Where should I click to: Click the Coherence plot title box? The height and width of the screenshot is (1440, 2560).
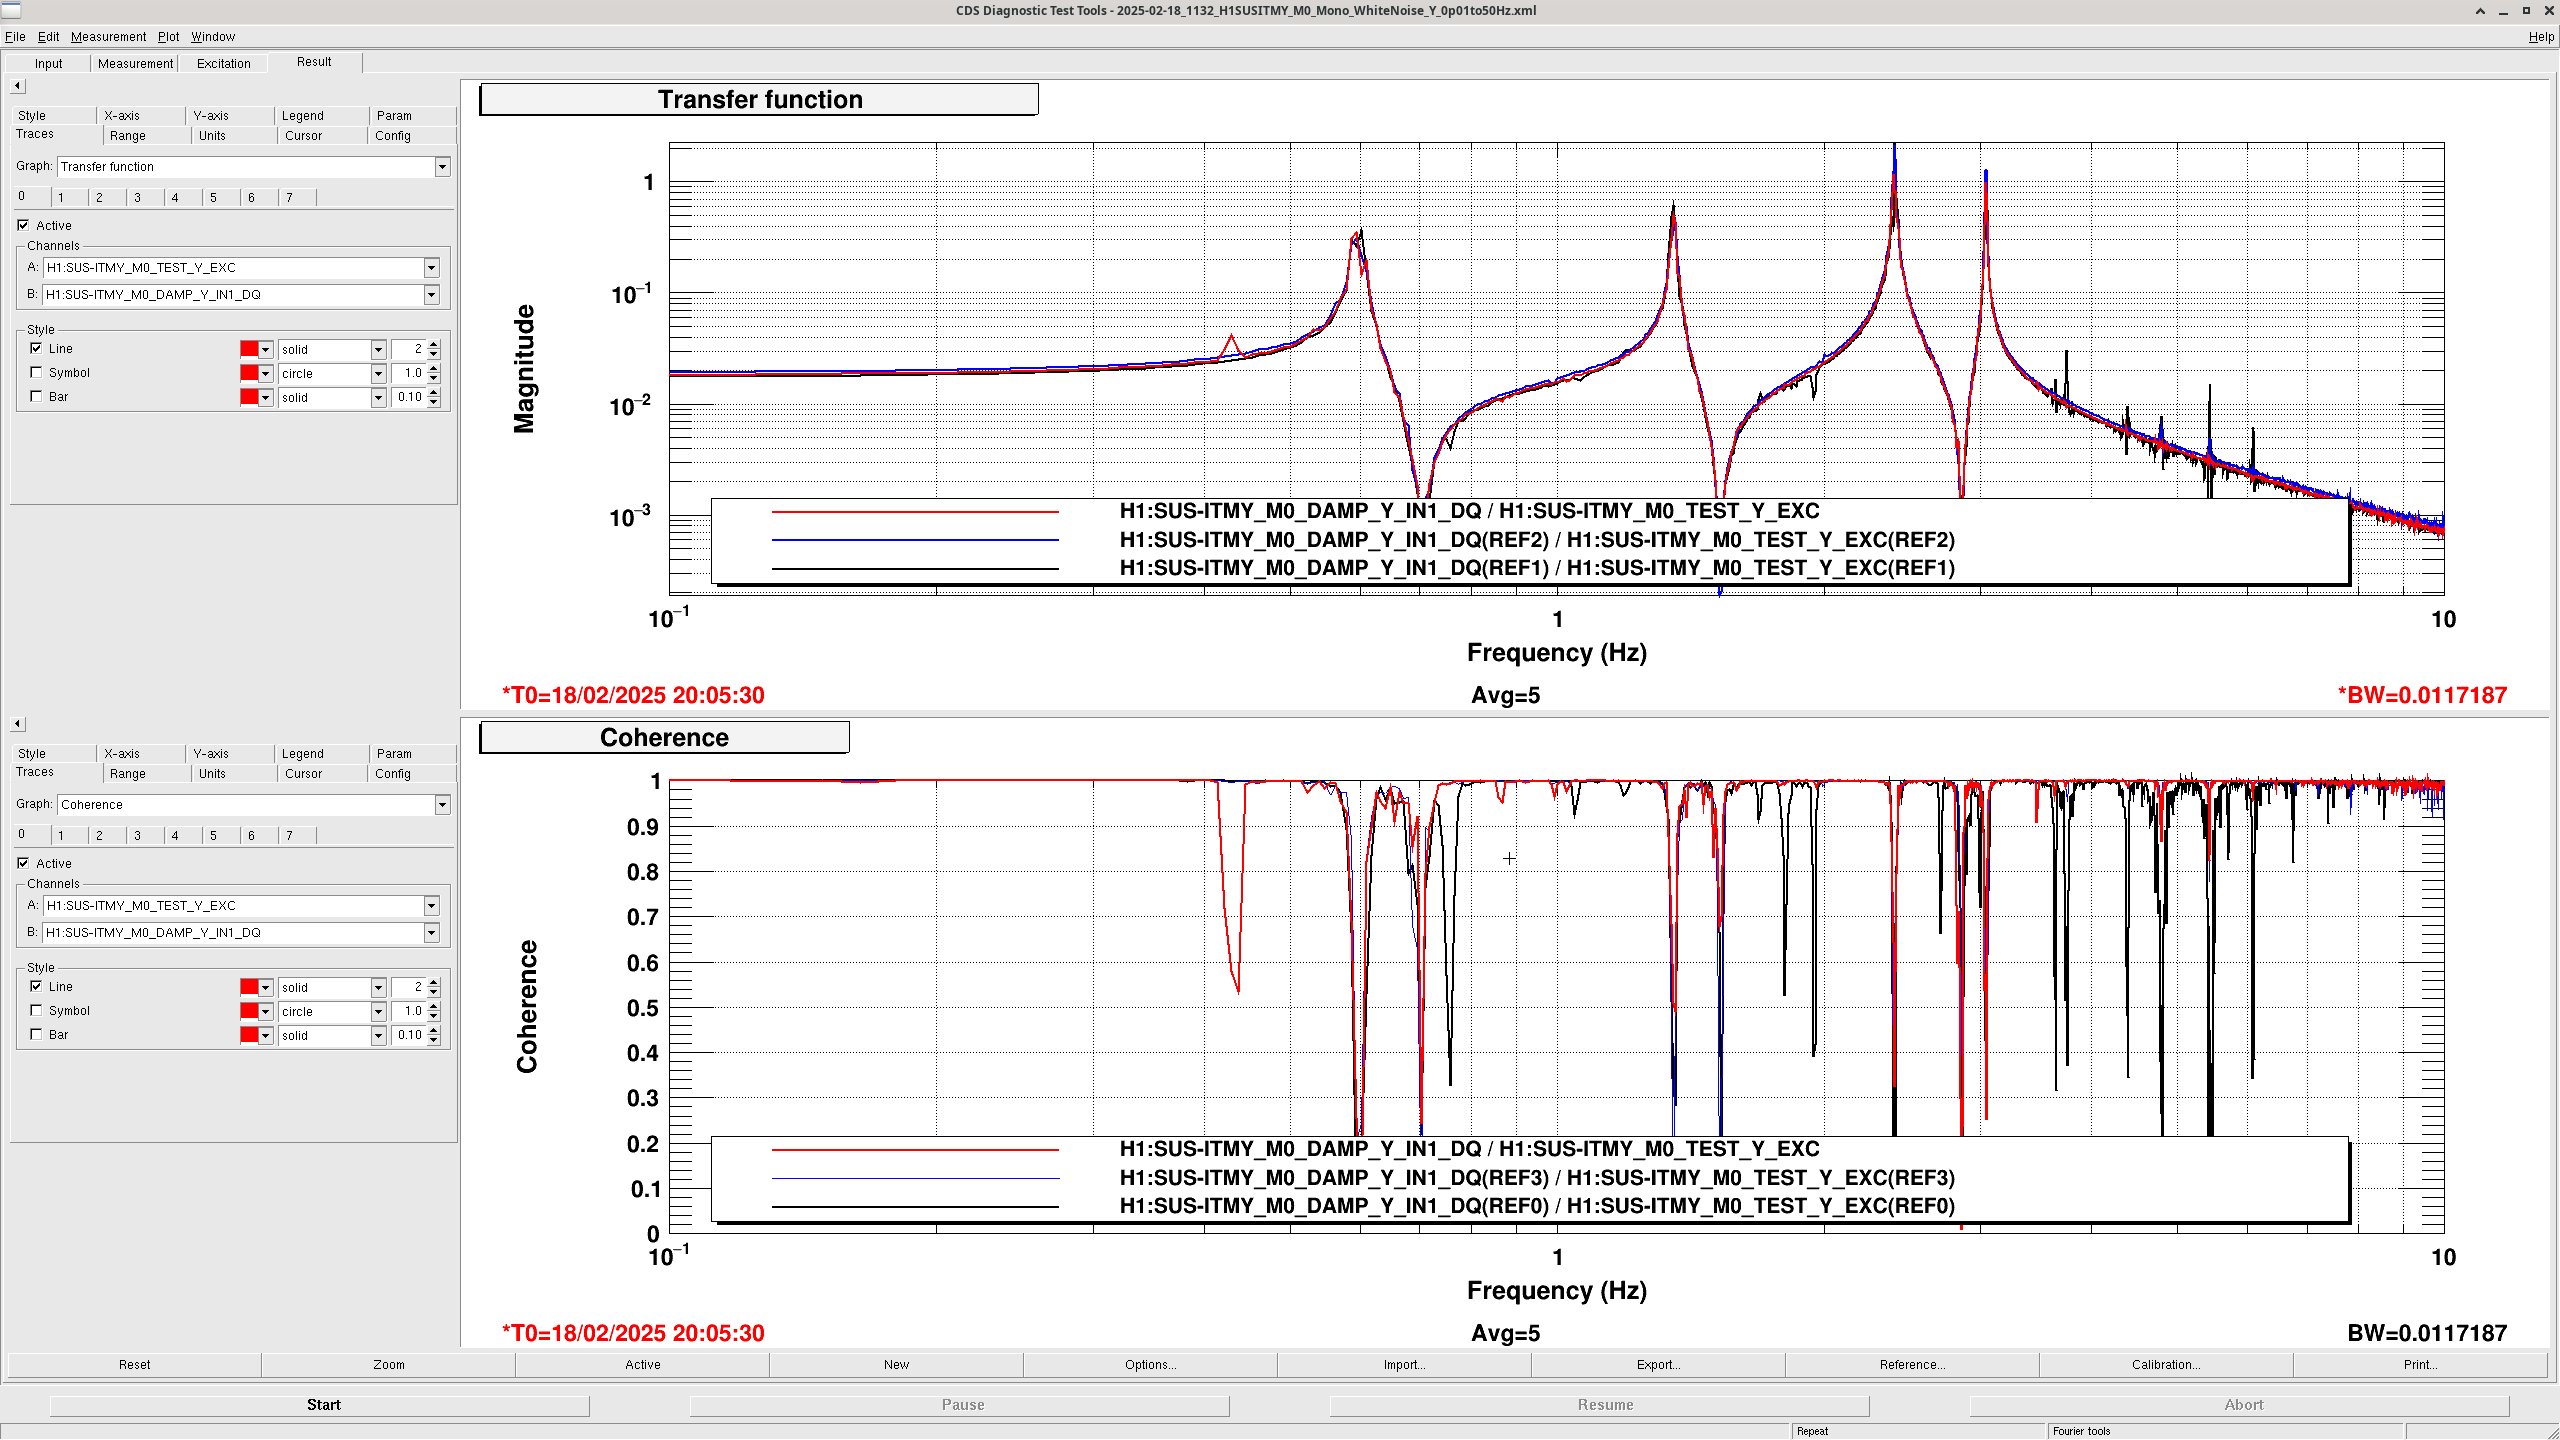(664, 738)
